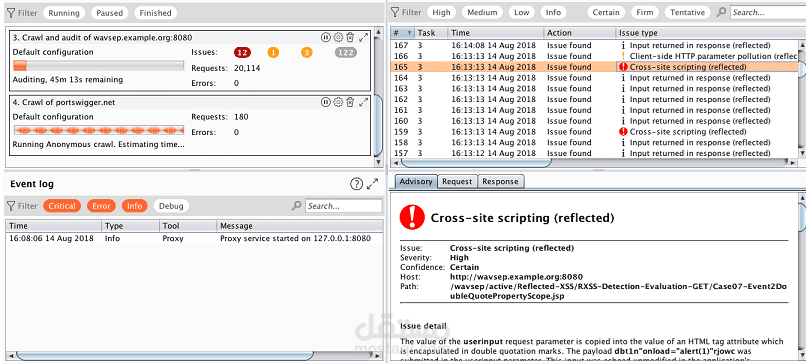Click the Event log horizontal scrollbar
This screenshot has height=364, width=806.
point(164,356)
